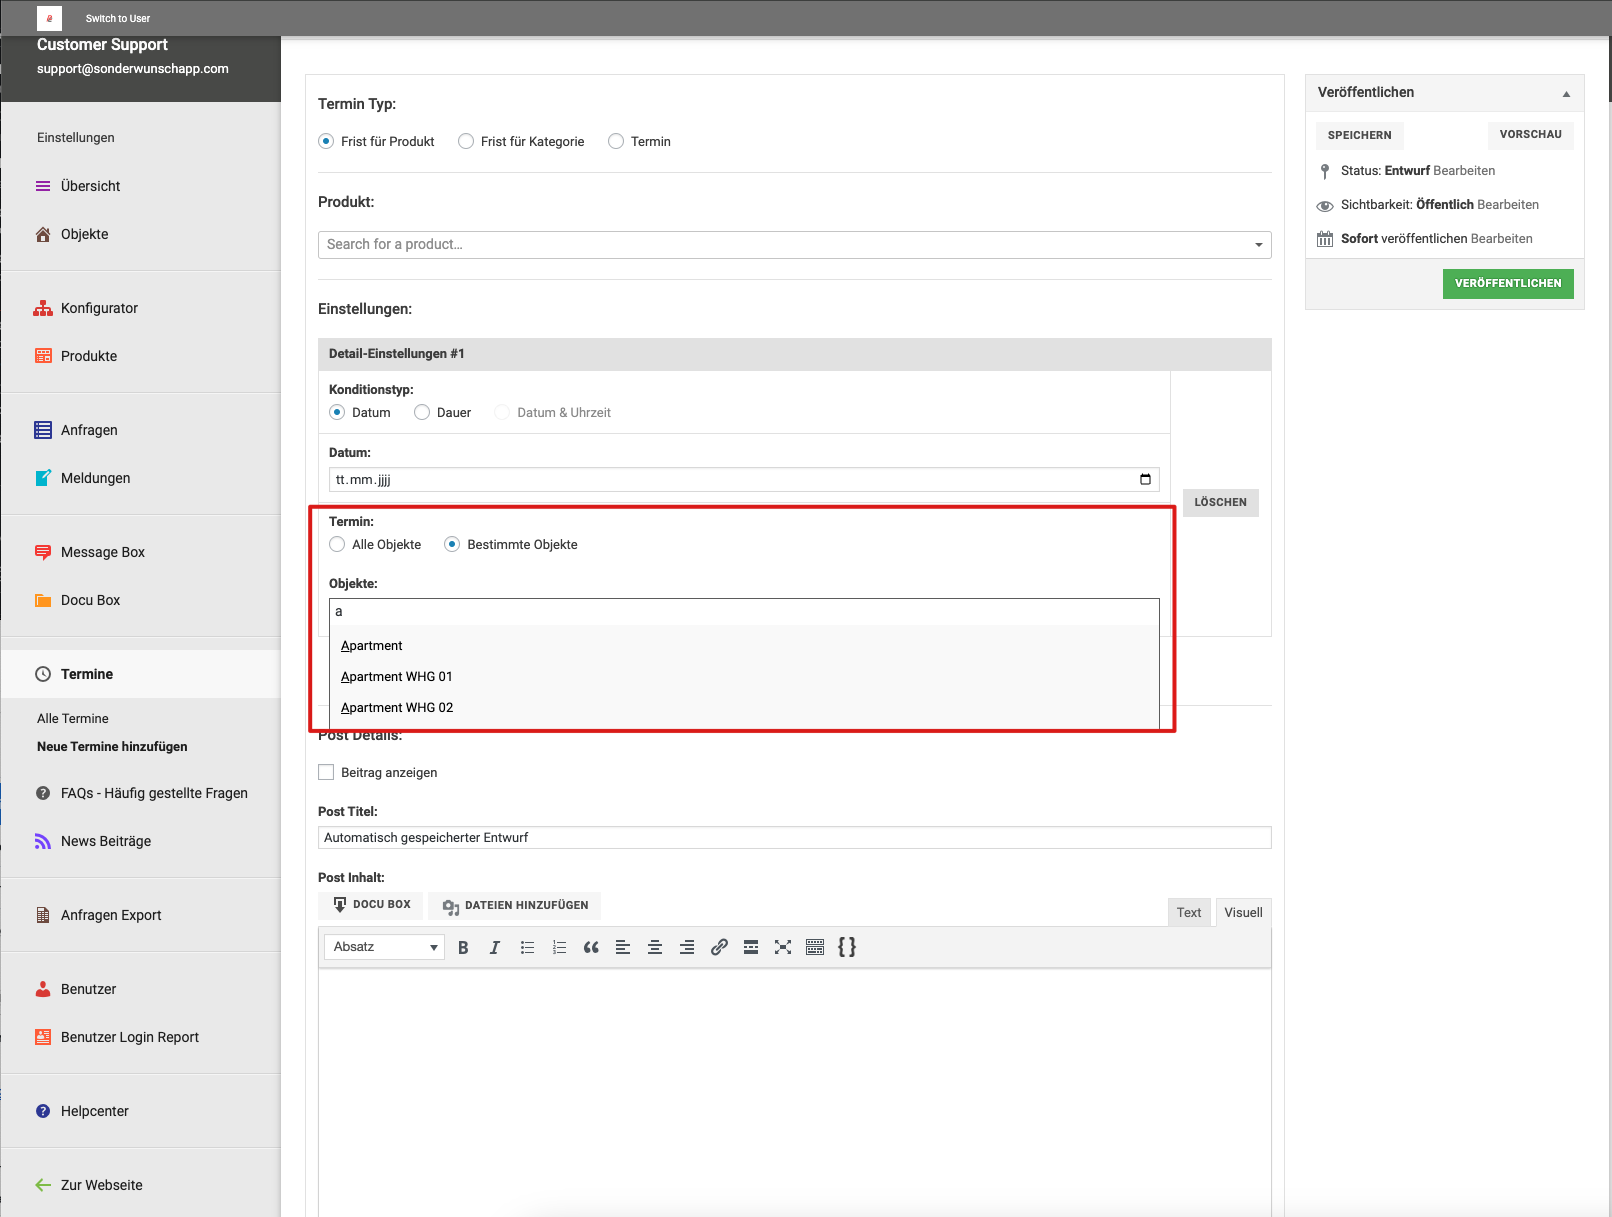Click the Objekte search input field
The width and height of the screenshot is (1612, 1217).
744,612
